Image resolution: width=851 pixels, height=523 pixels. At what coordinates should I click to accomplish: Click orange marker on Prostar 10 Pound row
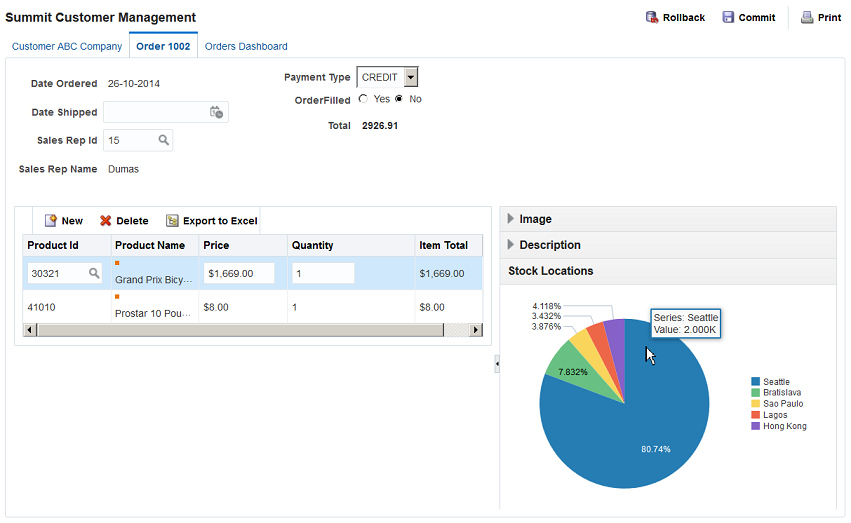click(117, 297)
